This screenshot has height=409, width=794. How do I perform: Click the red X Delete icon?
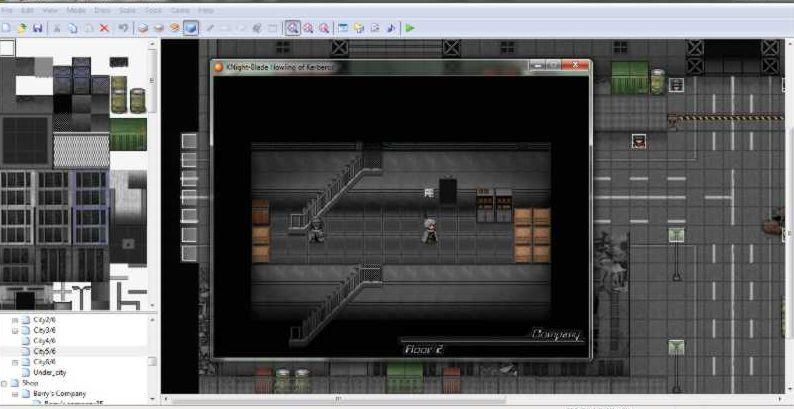(x=104, y=28)
